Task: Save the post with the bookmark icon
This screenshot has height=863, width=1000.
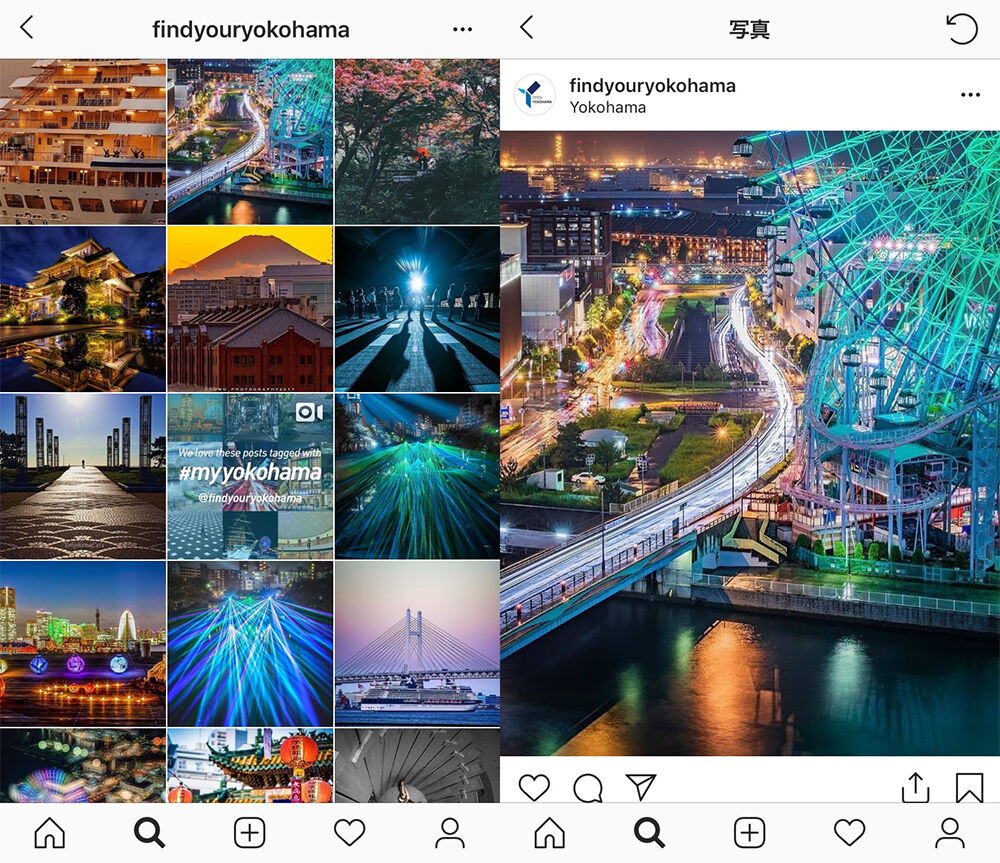Action: (x=969, y=788)
